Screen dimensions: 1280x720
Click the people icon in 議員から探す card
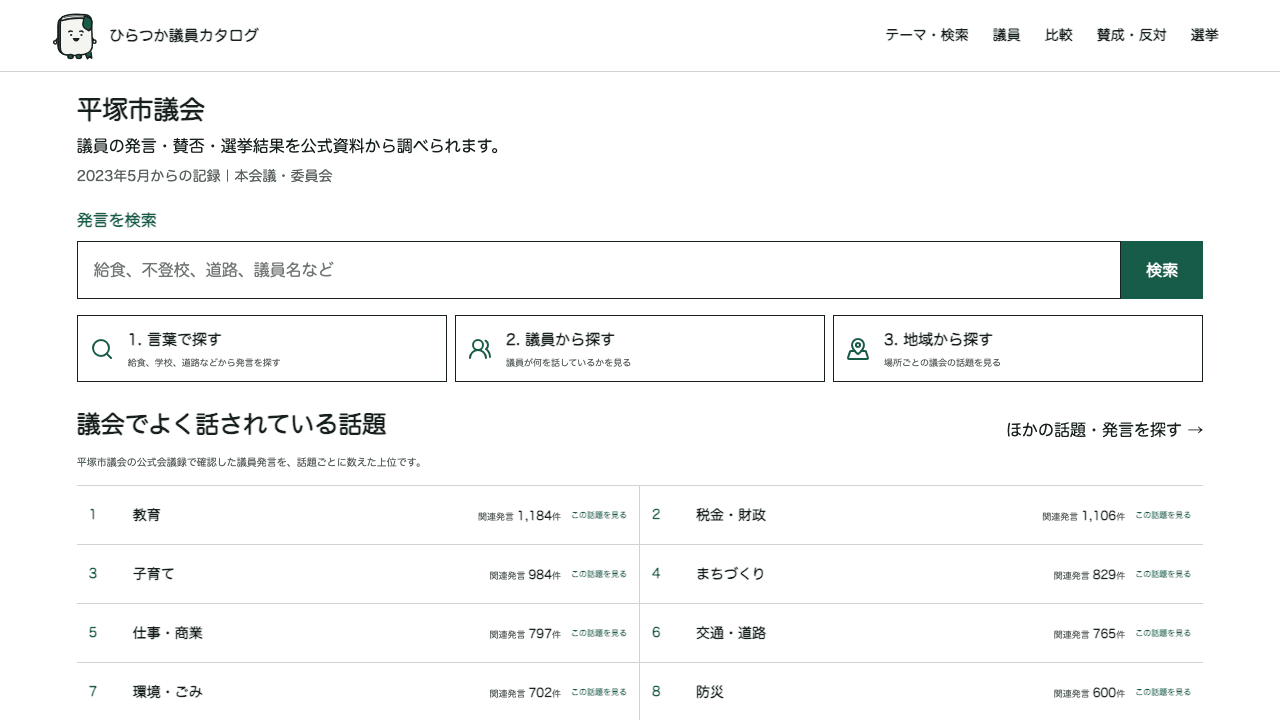click(480, 349)
